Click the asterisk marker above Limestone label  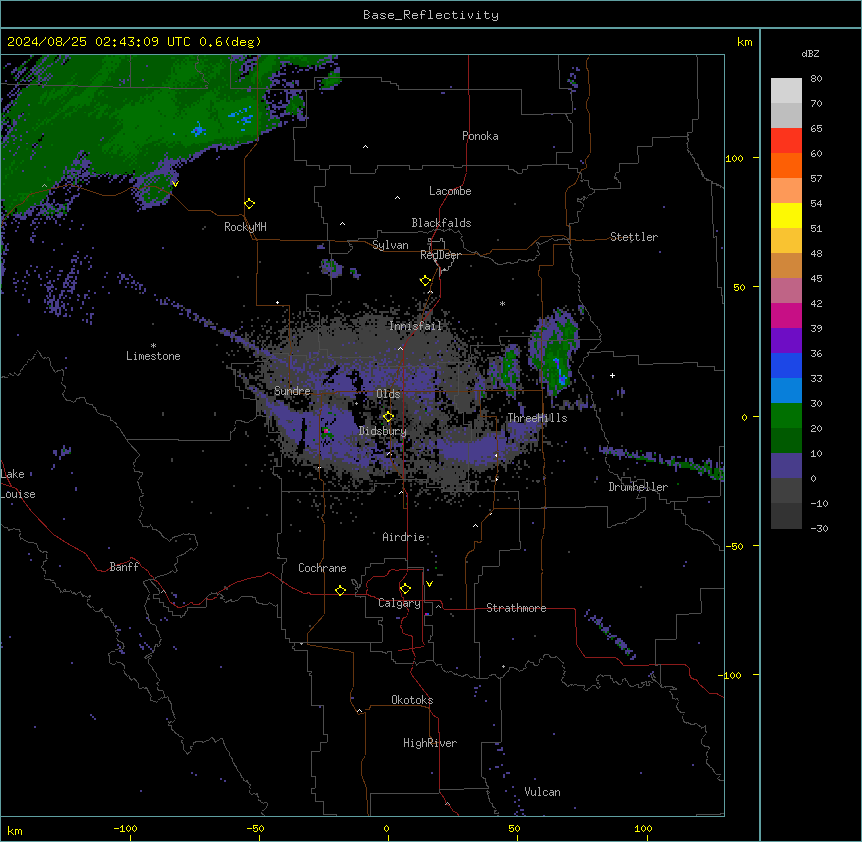153,346
